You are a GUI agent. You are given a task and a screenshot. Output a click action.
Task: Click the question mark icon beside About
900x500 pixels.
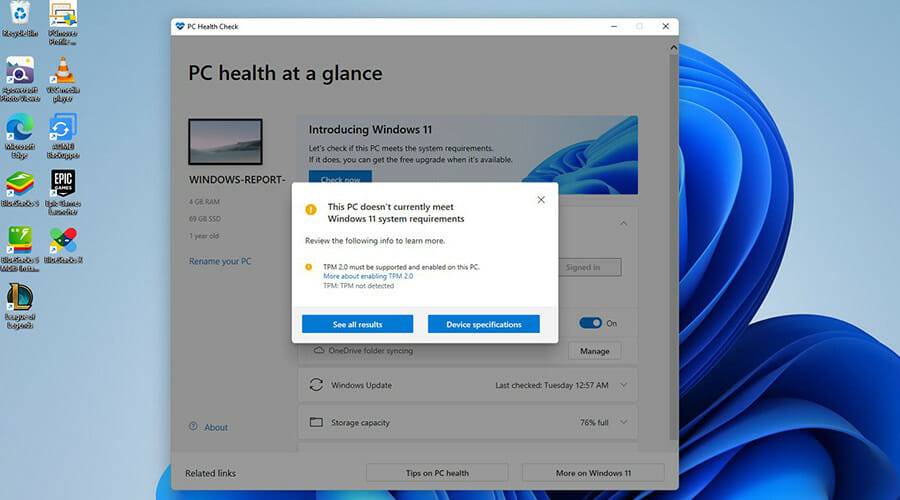point(193,427)
